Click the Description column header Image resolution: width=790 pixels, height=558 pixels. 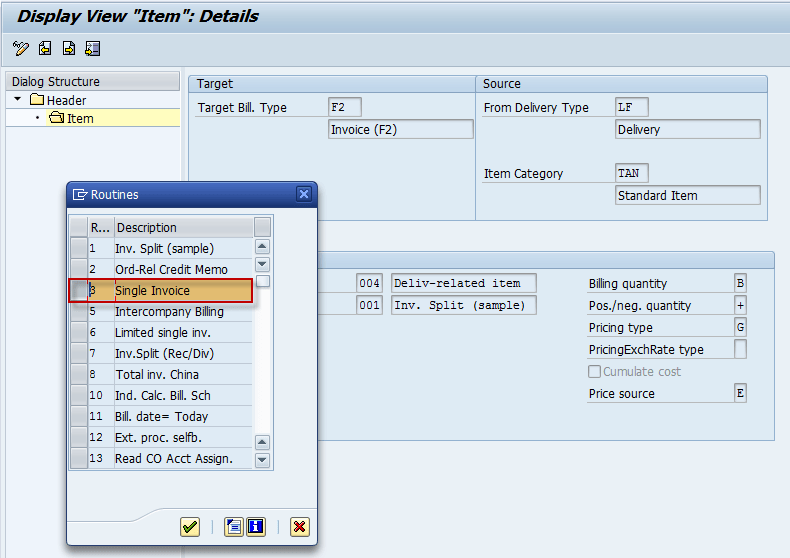pos(183,227)
